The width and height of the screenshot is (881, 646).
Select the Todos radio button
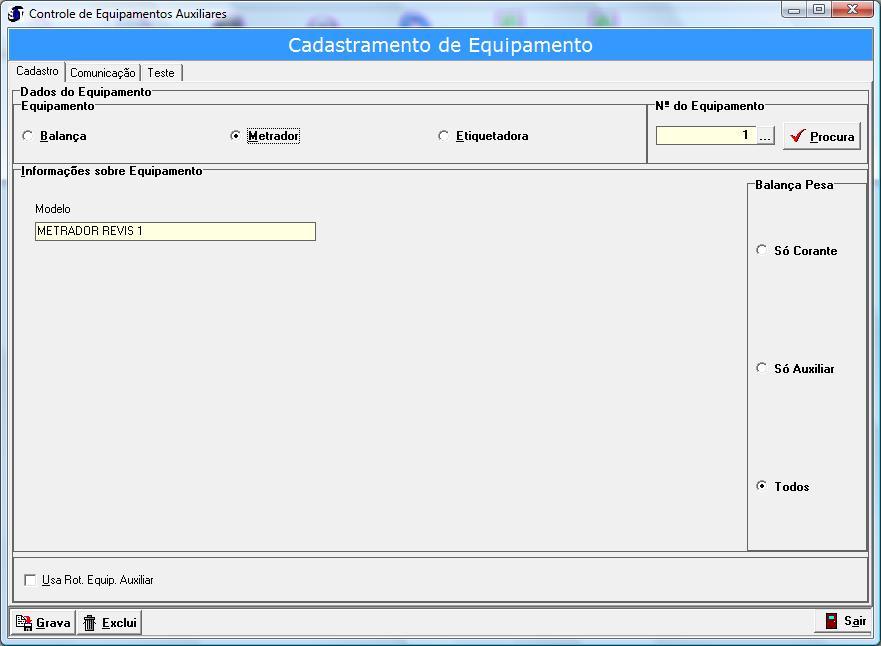coord(762,486)
